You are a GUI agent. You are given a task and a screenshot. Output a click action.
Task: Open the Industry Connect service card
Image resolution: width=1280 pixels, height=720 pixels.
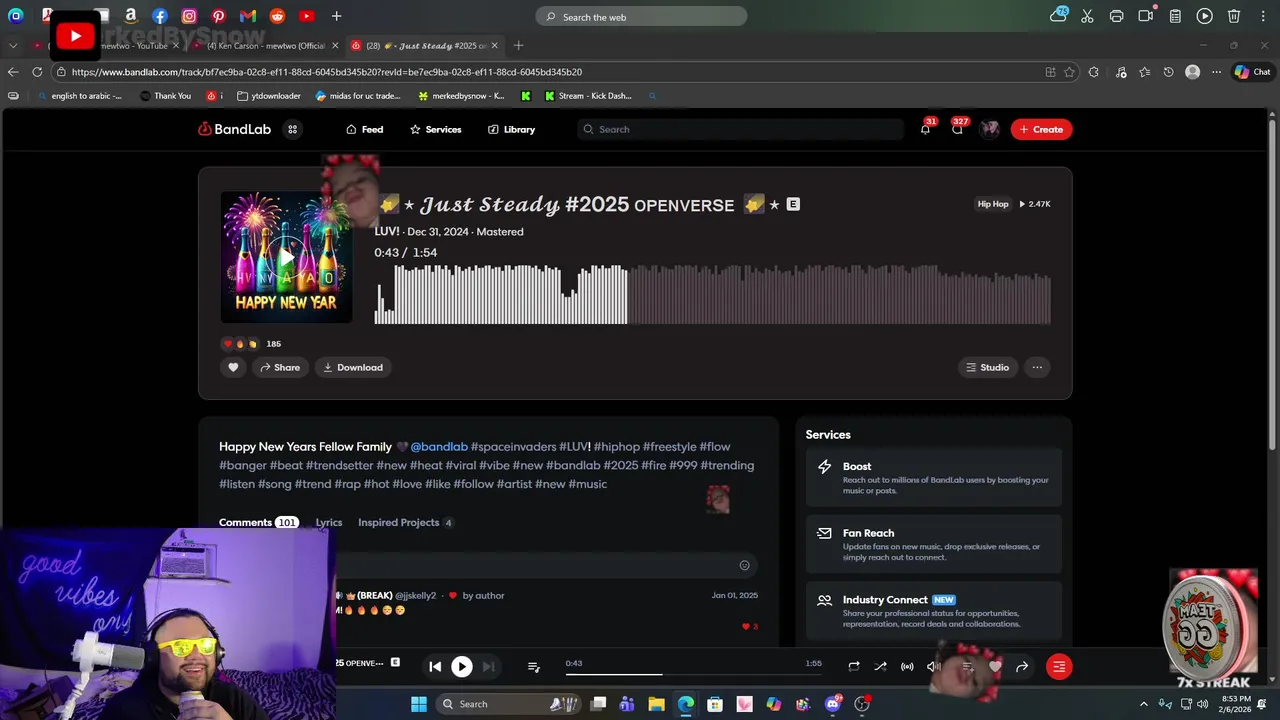point(934,611)
